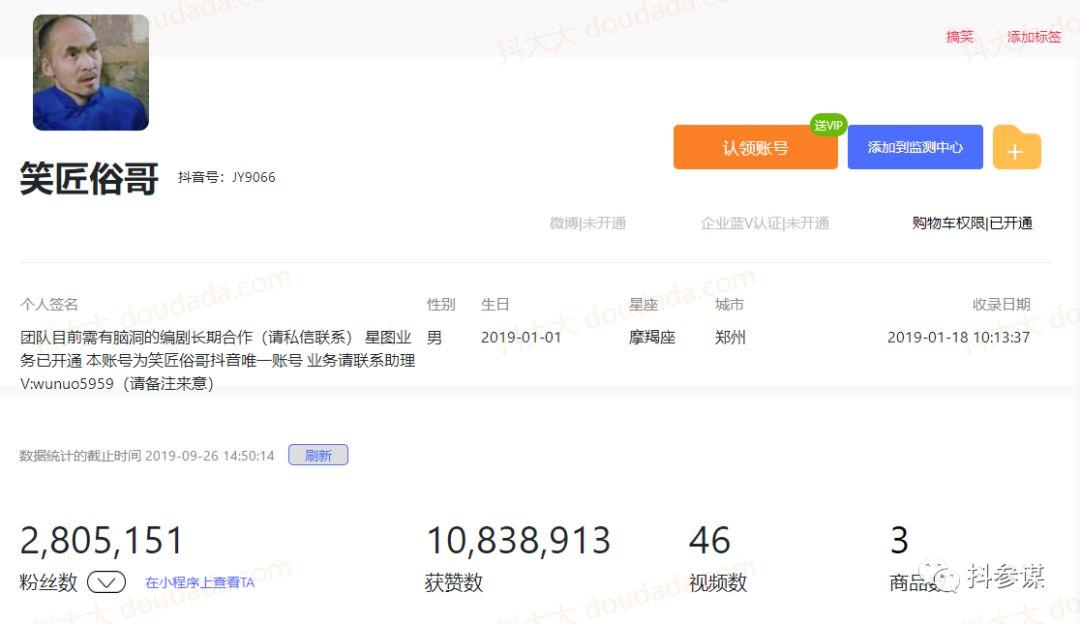Click the fans count 2,805,151
1080x624 pixels.
[100, 540]
